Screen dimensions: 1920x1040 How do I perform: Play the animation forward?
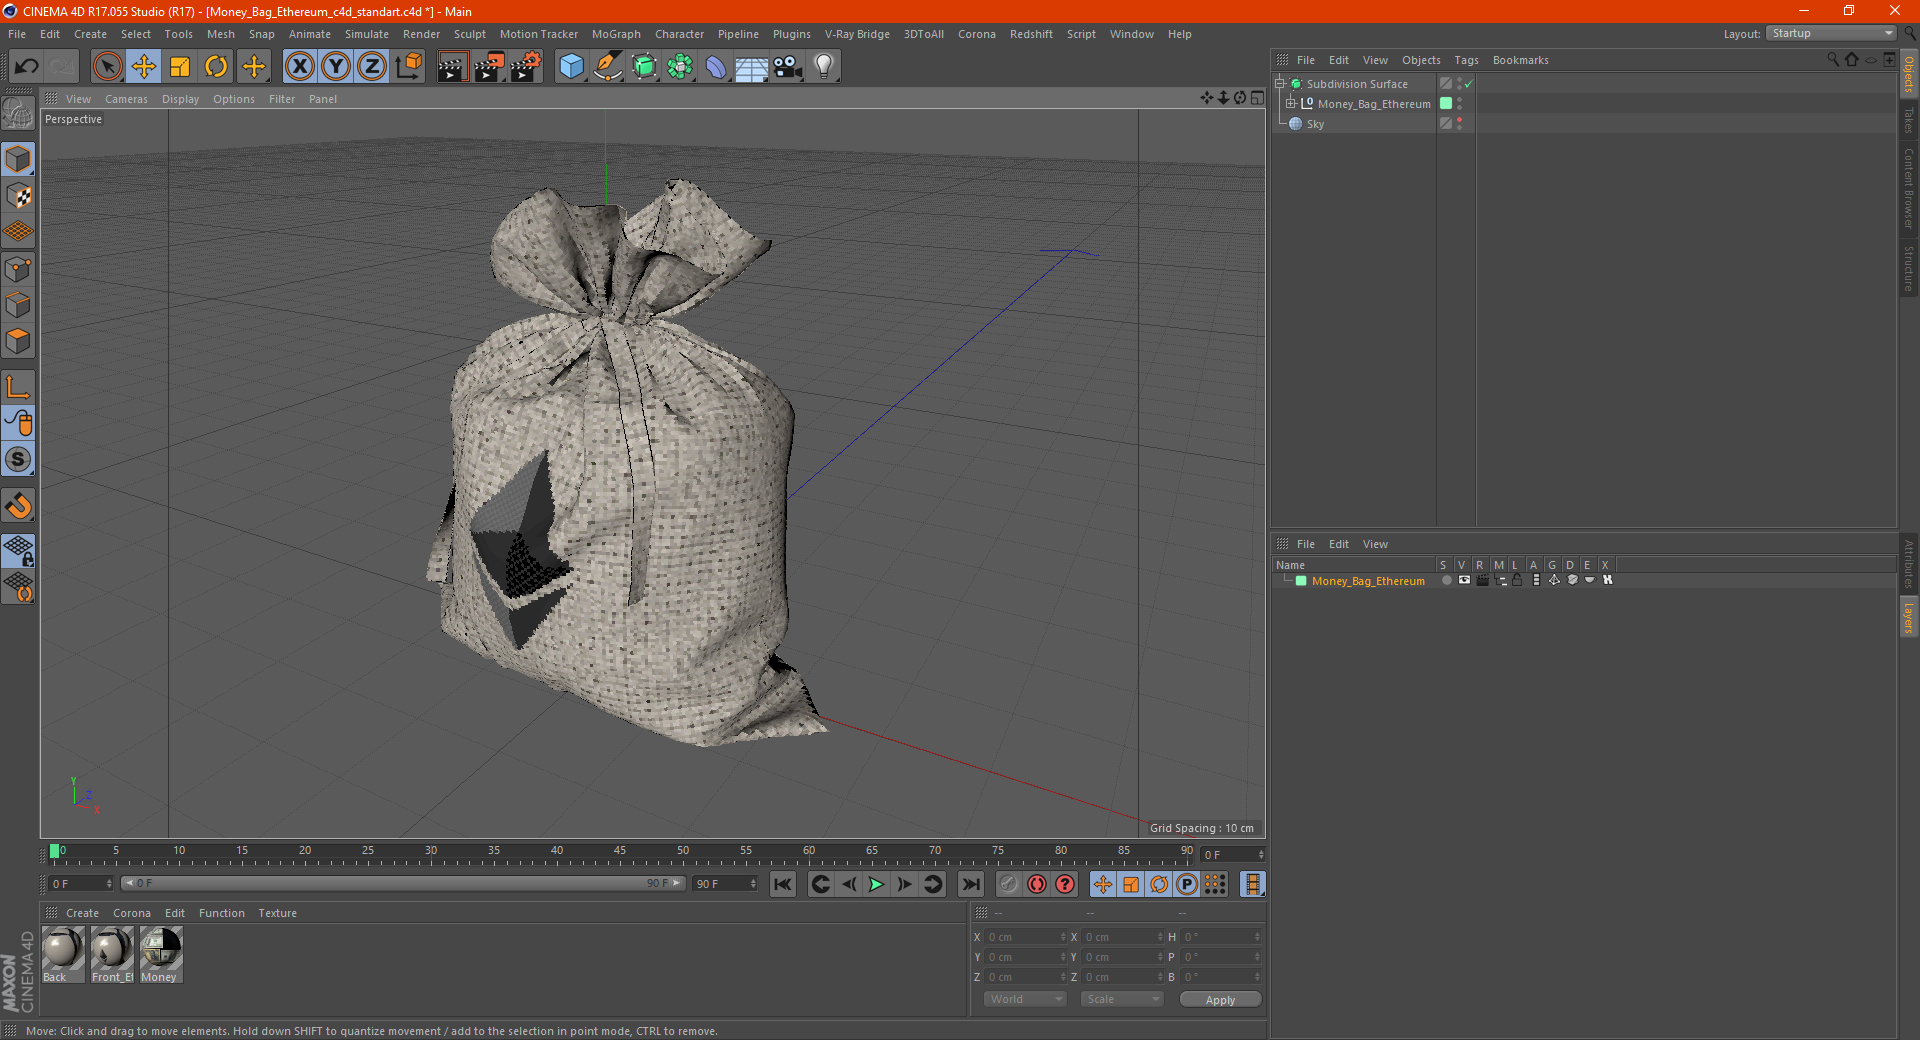tap(876, 884)
